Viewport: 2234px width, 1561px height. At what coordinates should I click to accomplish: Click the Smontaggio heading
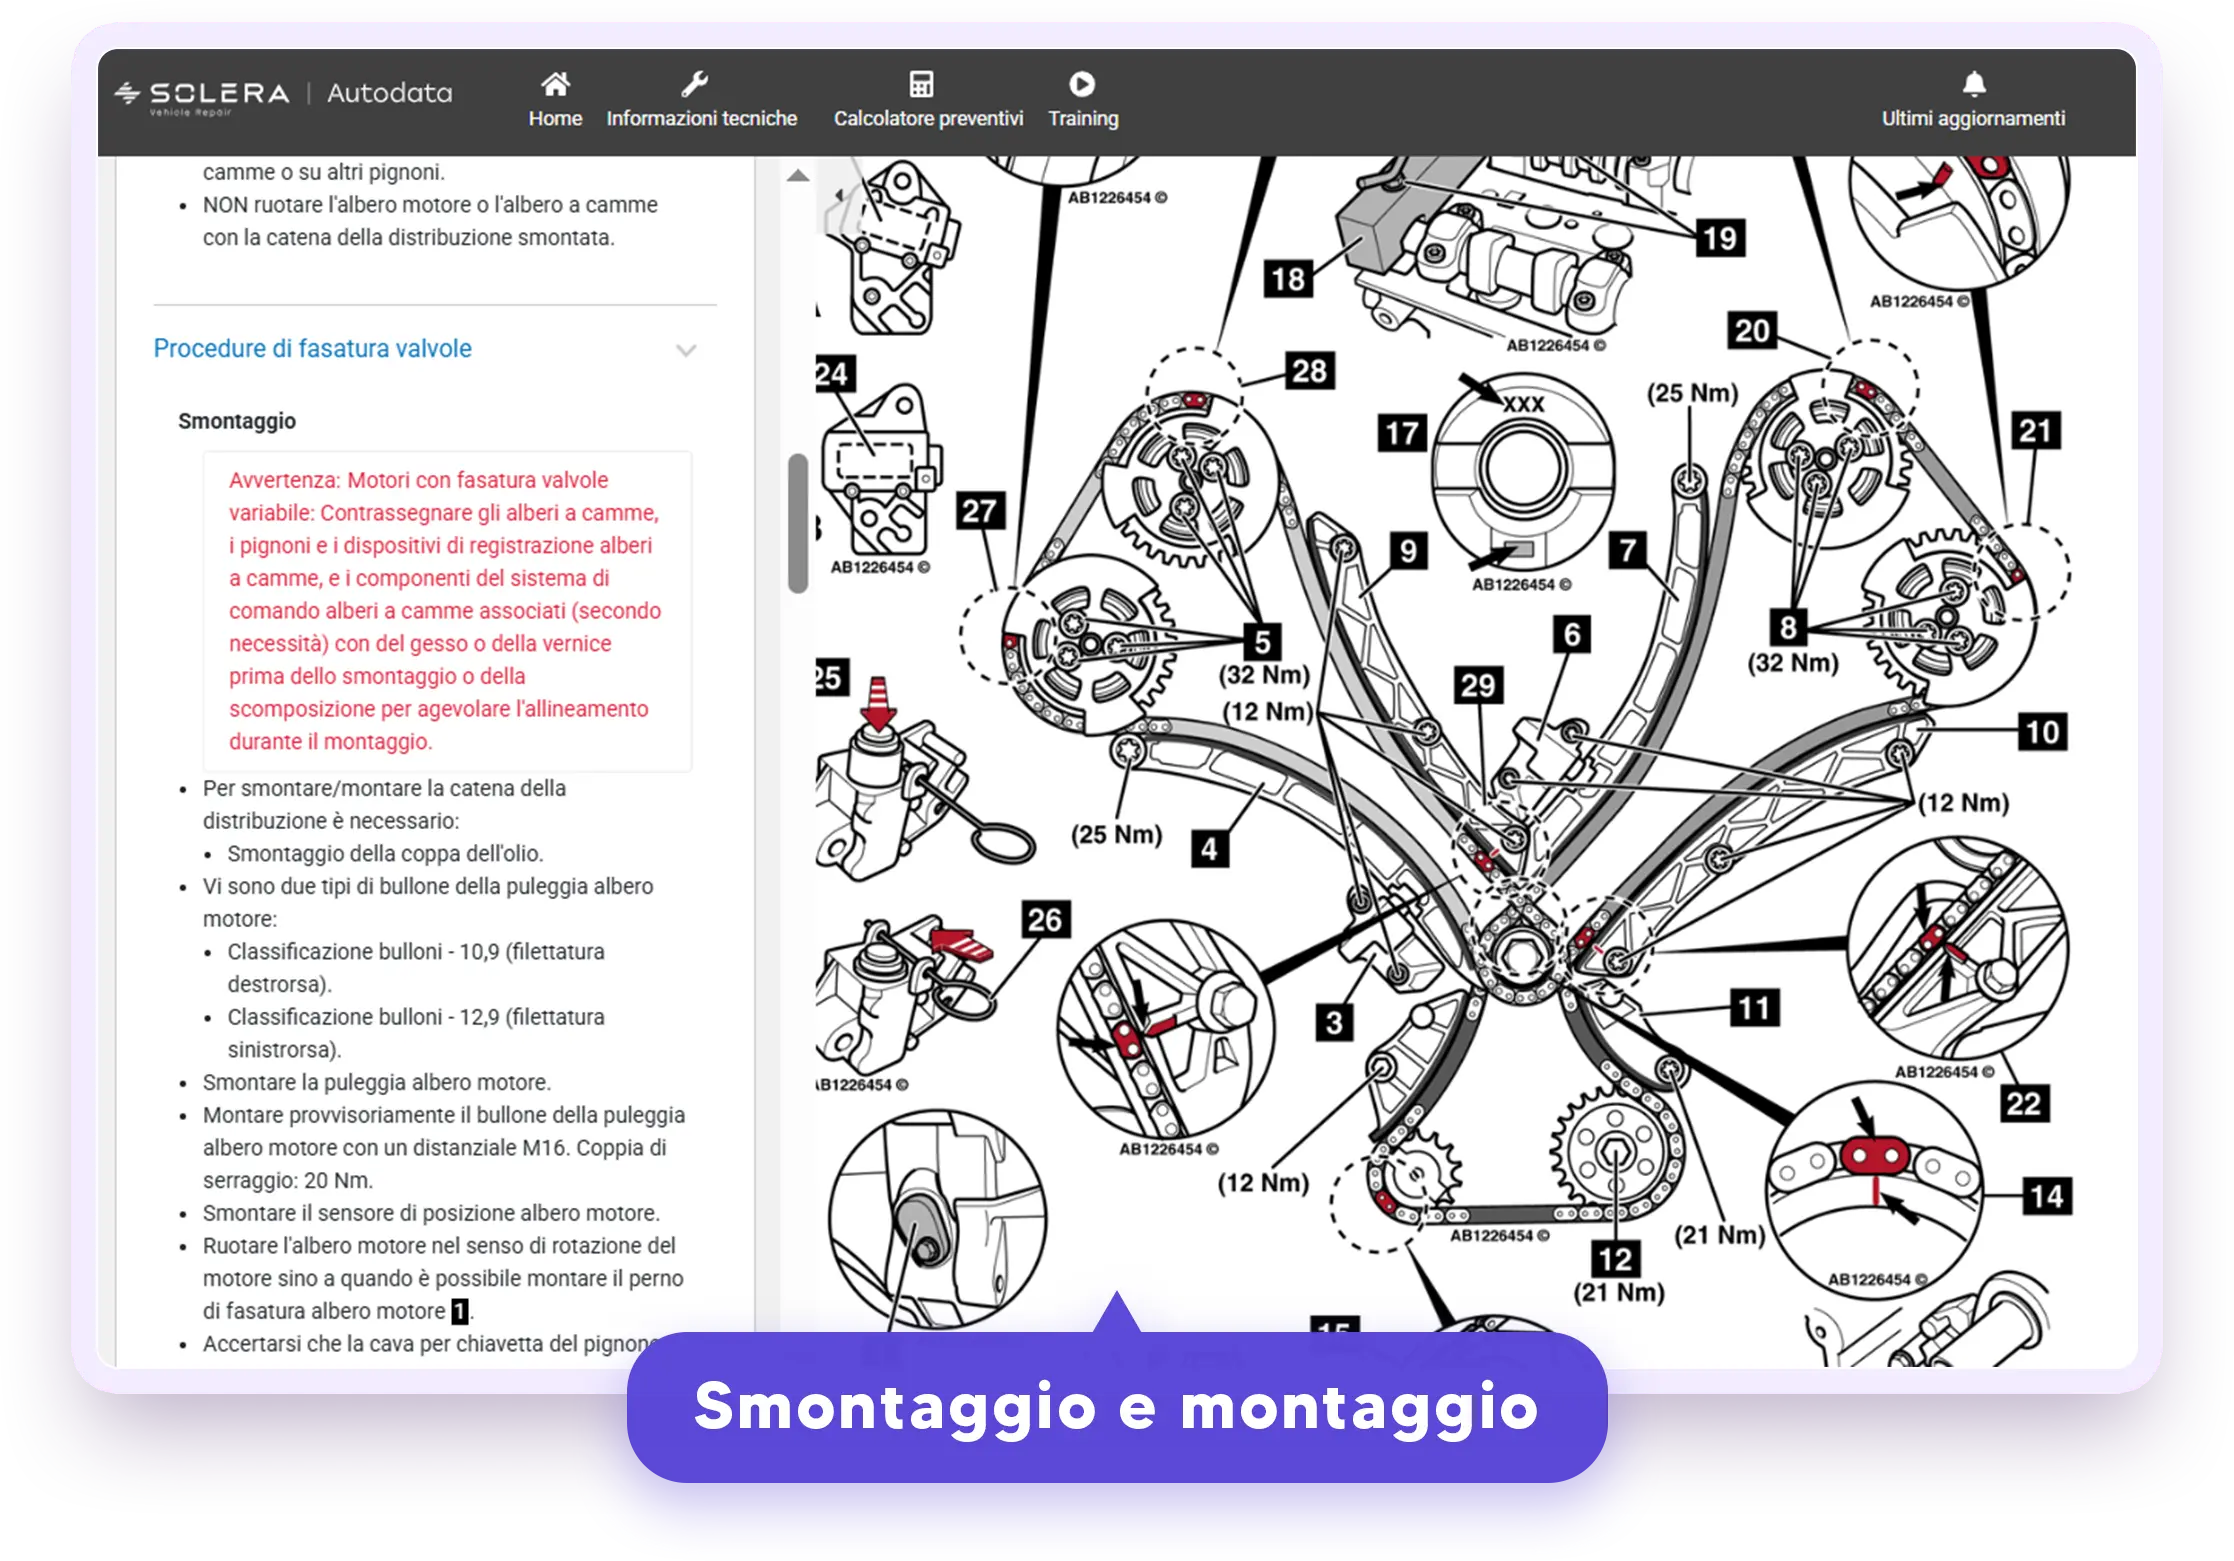coord(237,421)
